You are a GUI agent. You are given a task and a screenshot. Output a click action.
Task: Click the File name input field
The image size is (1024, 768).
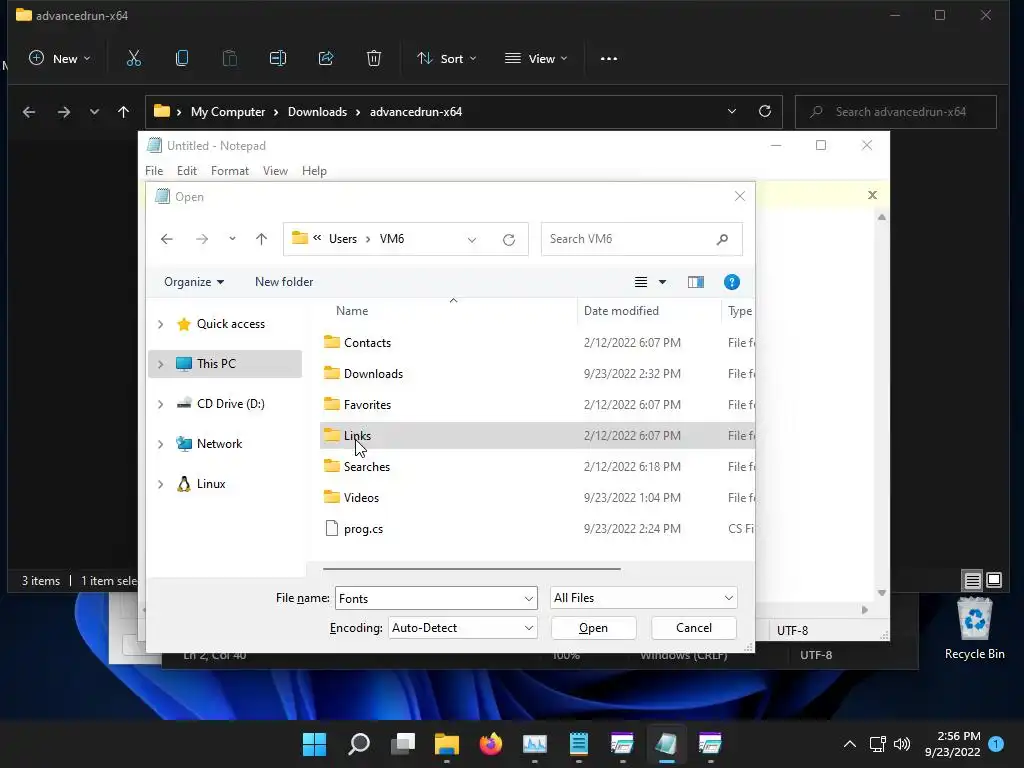click(436, 598)
